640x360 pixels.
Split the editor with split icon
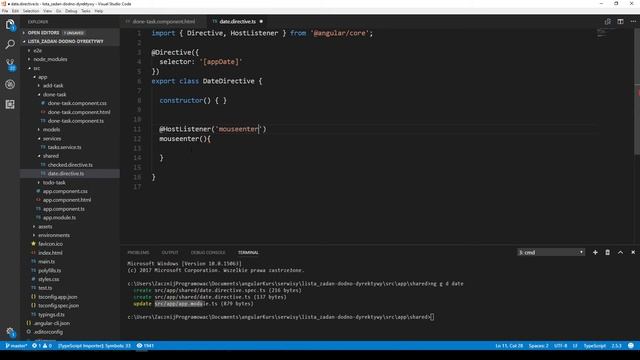[x=620, y=22]
